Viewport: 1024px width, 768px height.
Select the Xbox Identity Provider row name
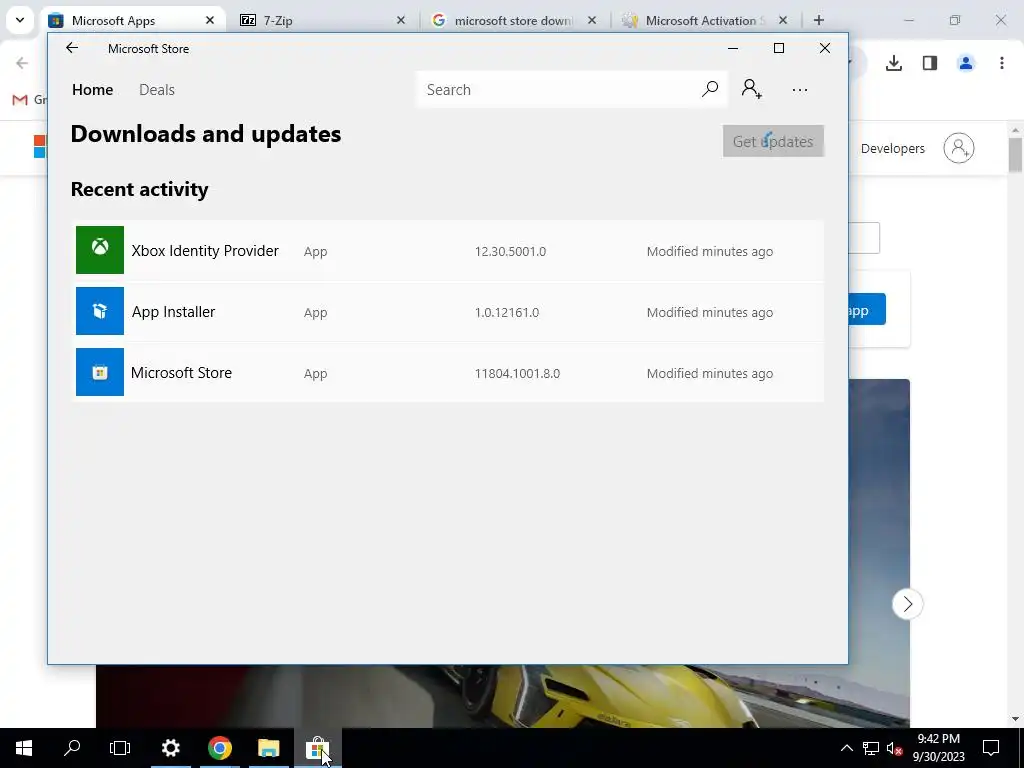[205, 251]
